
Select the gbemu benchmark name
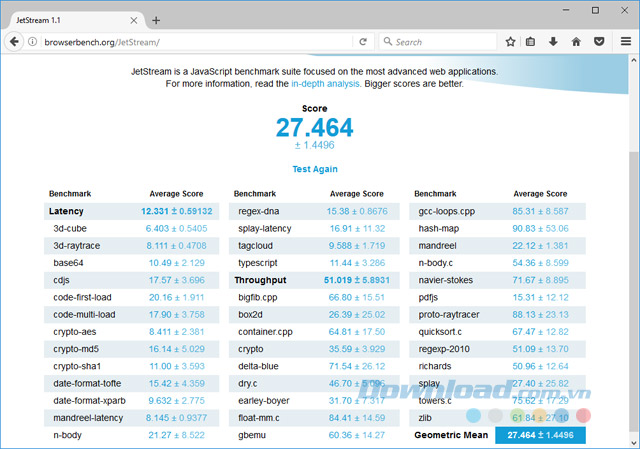pos(252,435)
